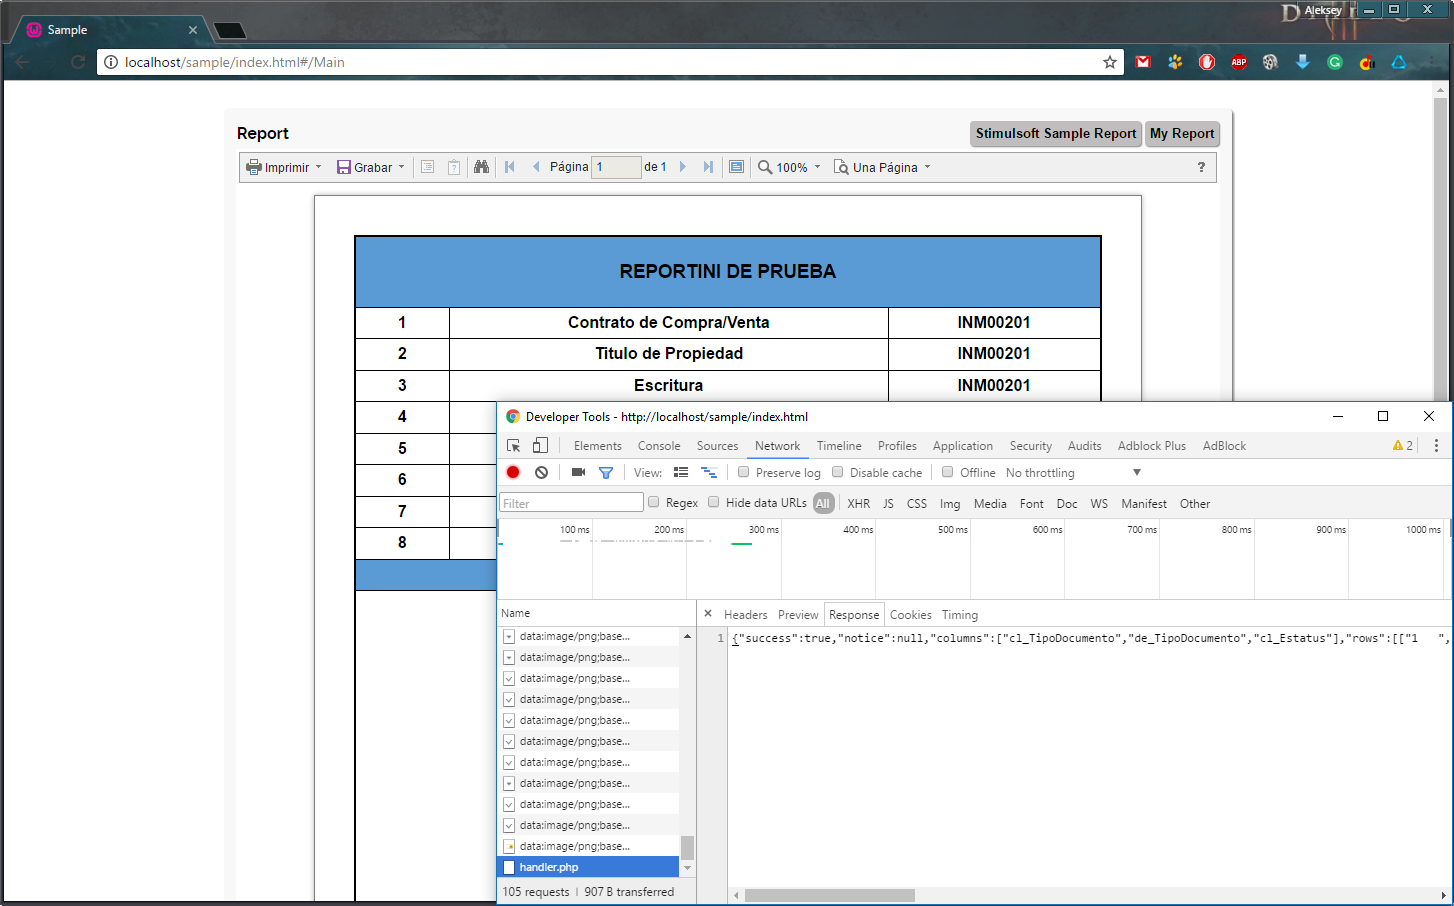The image size is (1454, 906).
Task: Open the Security tab in DevTools
Action: tap(1031, 446)
